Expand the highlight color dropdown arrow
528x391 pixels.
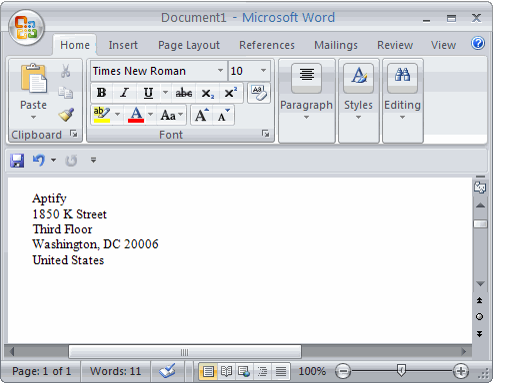[x=118, y=115]
